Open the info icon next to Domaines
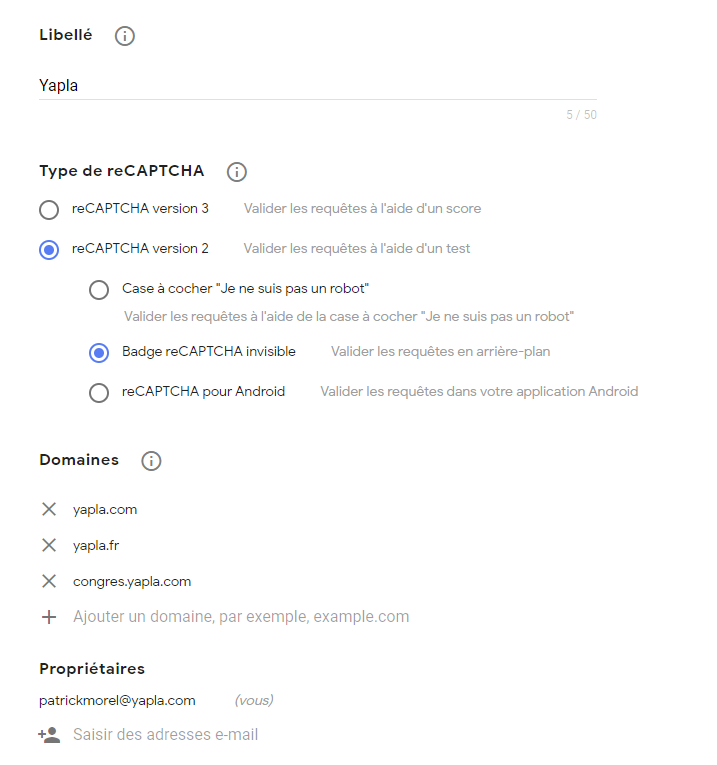Image resolution: width=717 pixels, height=765 pixels. (151, 461)
